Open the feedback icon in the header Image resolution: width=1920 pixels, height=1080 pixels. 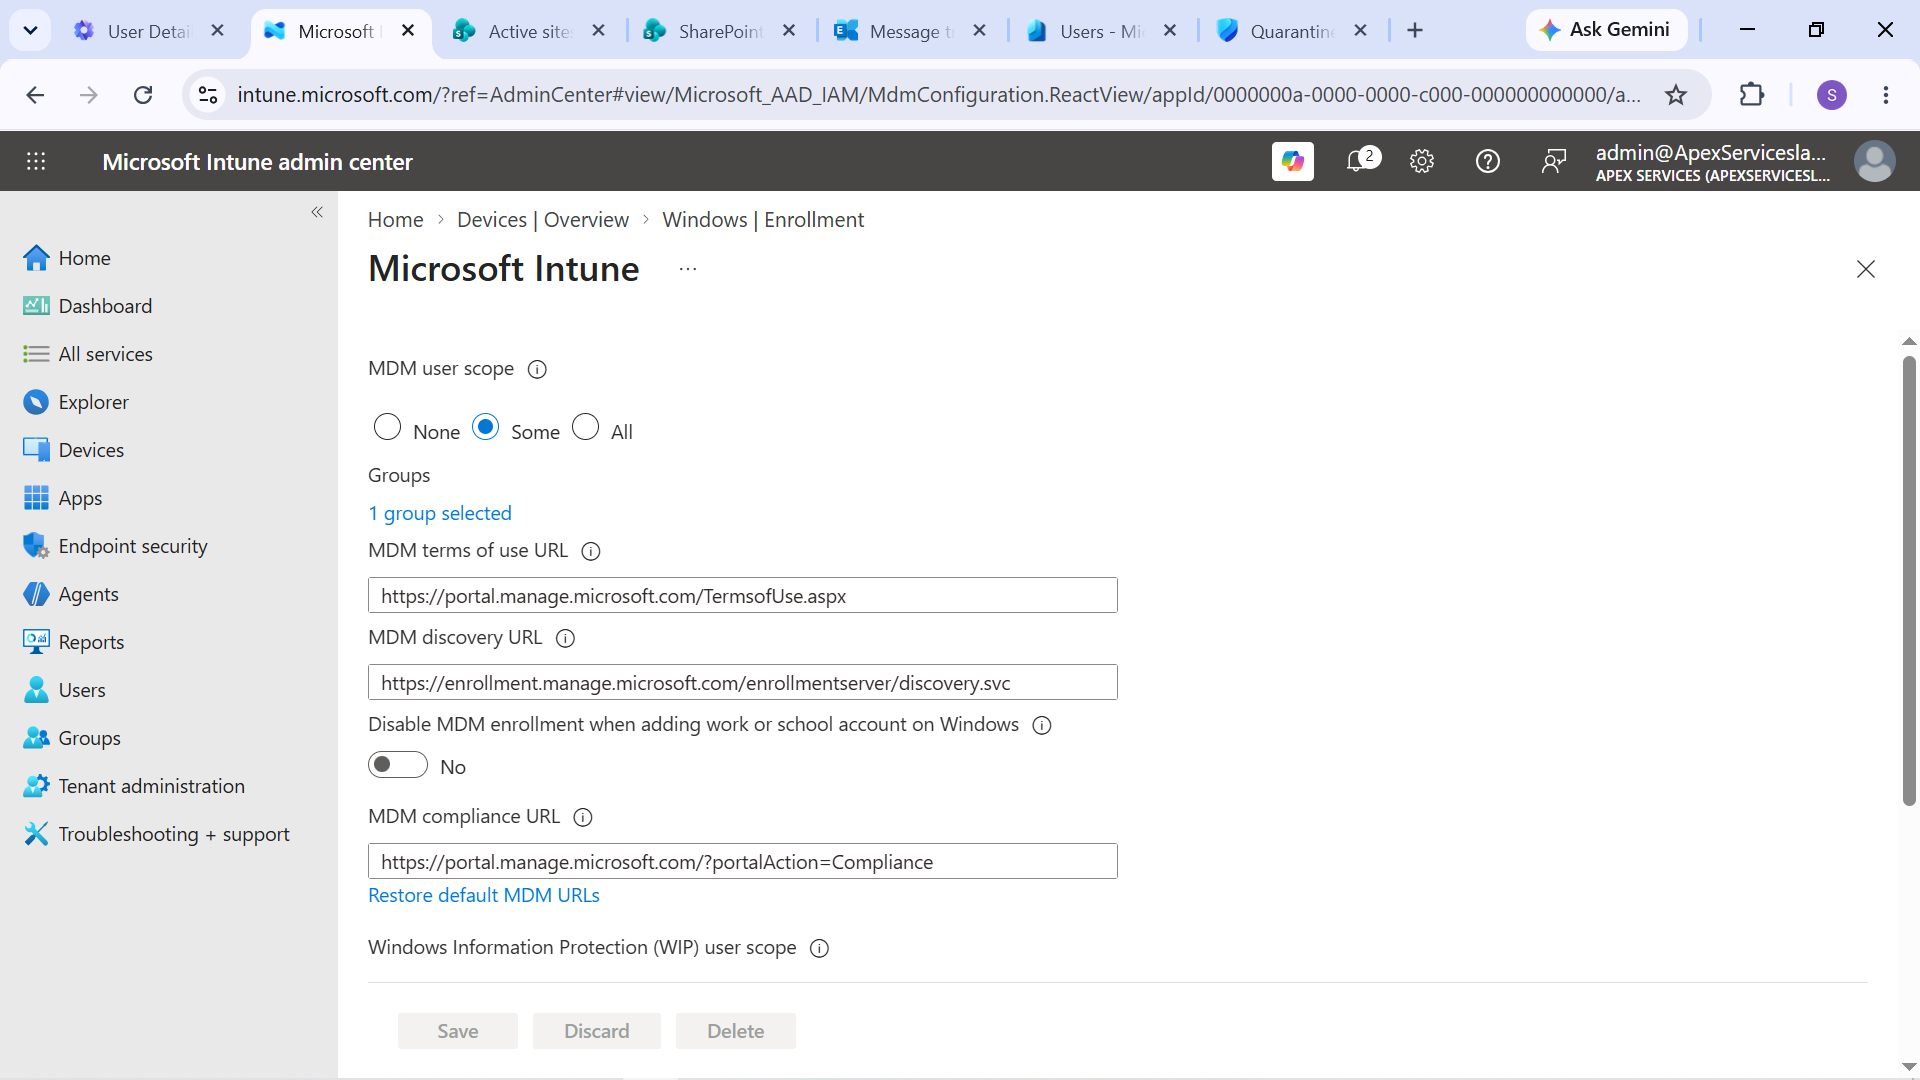pos(1553,161)
